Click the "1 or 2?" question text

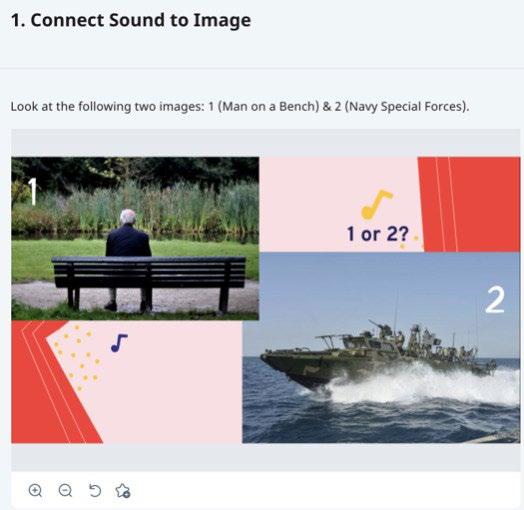point(377,234)
